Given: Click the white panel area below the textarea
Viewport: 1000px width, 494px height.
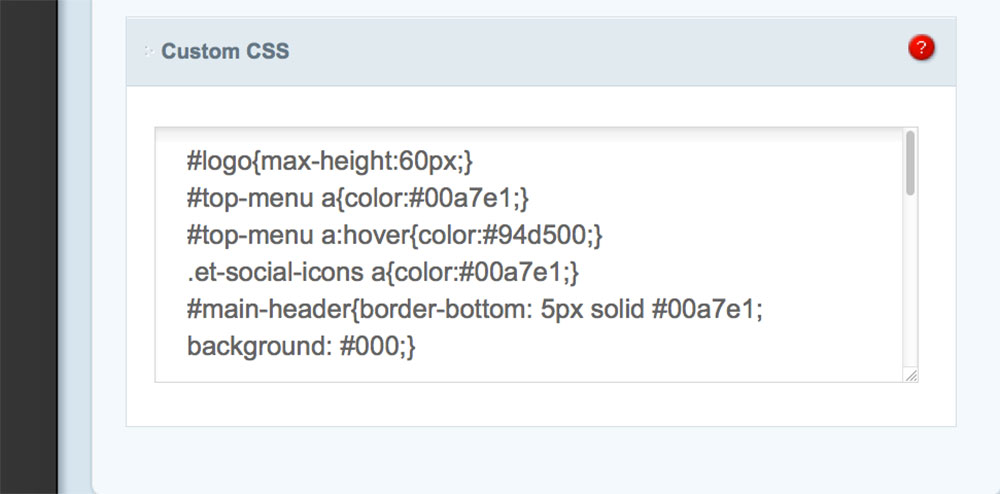Looking at the screenshot, I should point(540,404).
